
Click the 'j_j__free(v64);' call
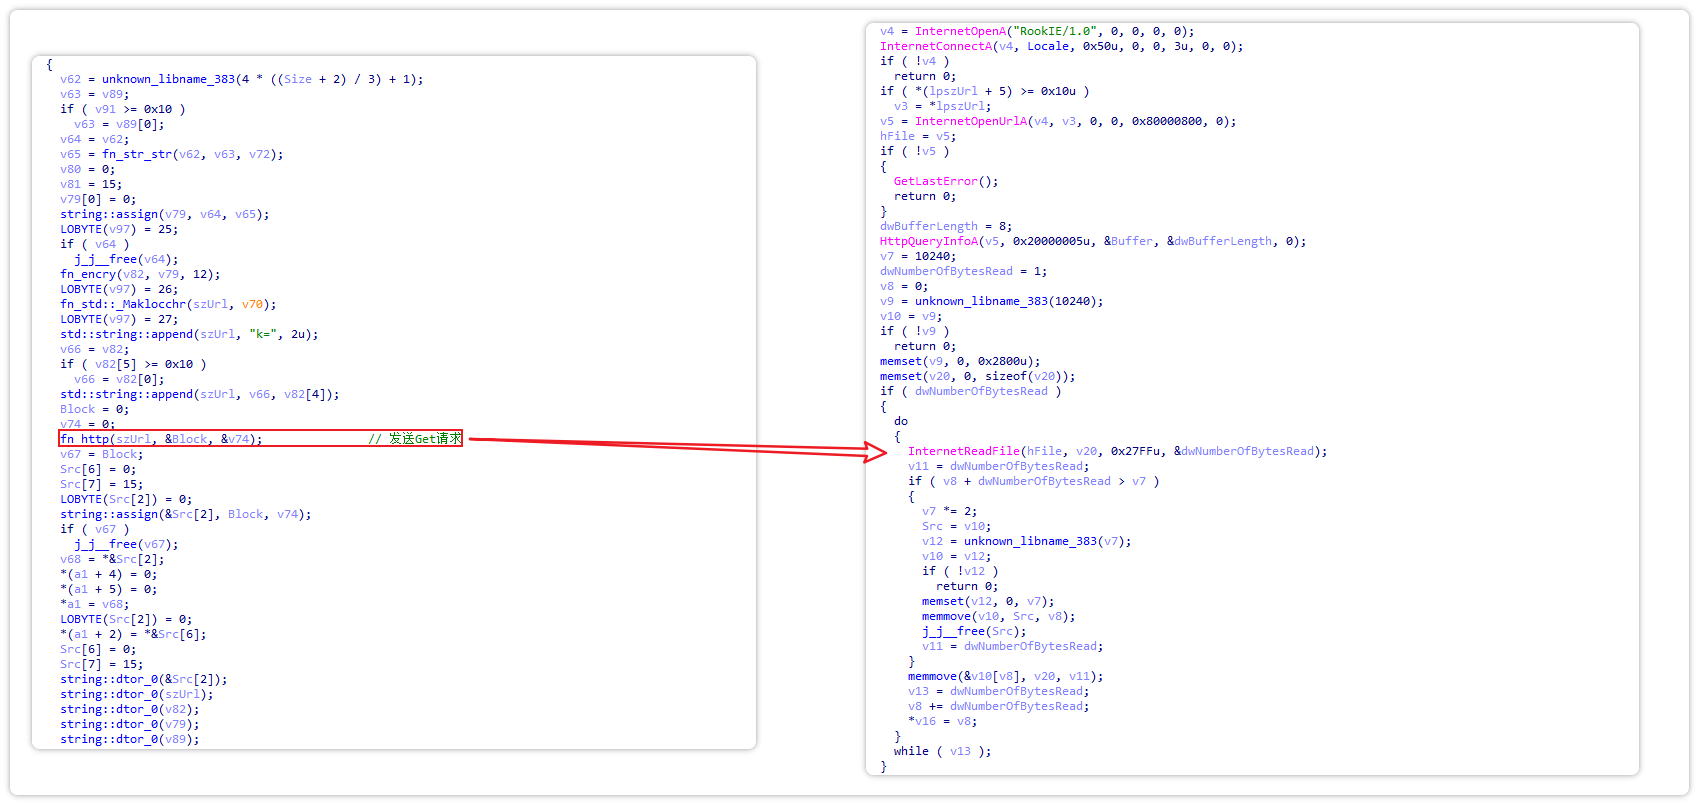(126, 259)
